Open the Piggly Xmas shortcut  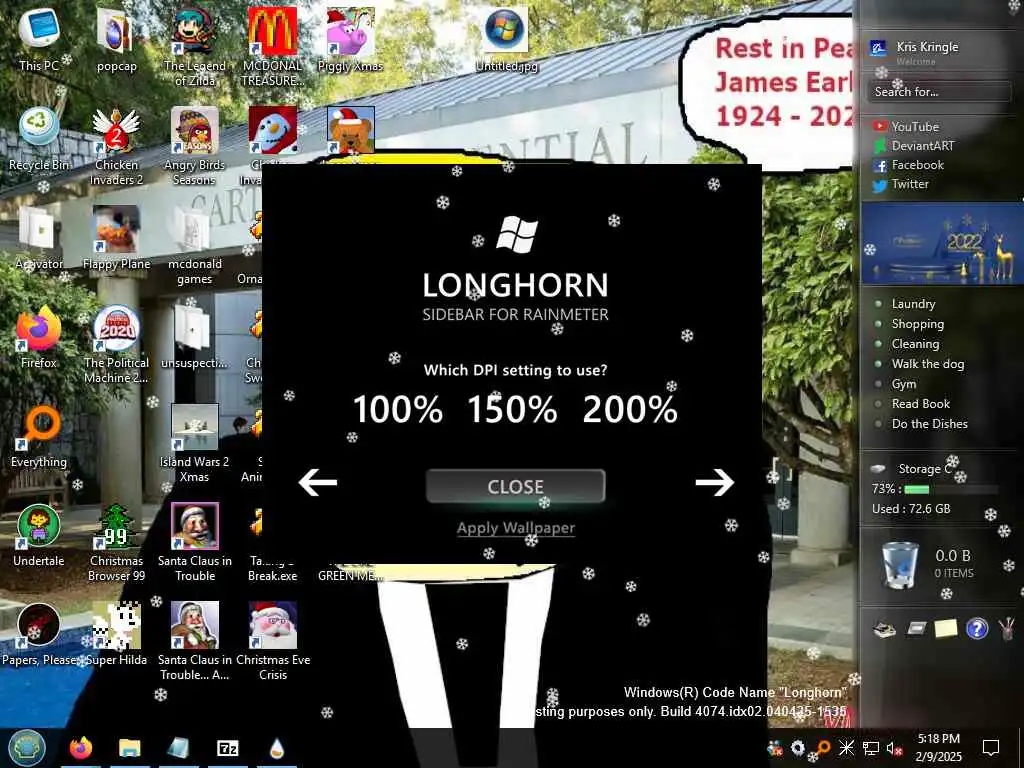pyautogui.click(x=351, y=39)
